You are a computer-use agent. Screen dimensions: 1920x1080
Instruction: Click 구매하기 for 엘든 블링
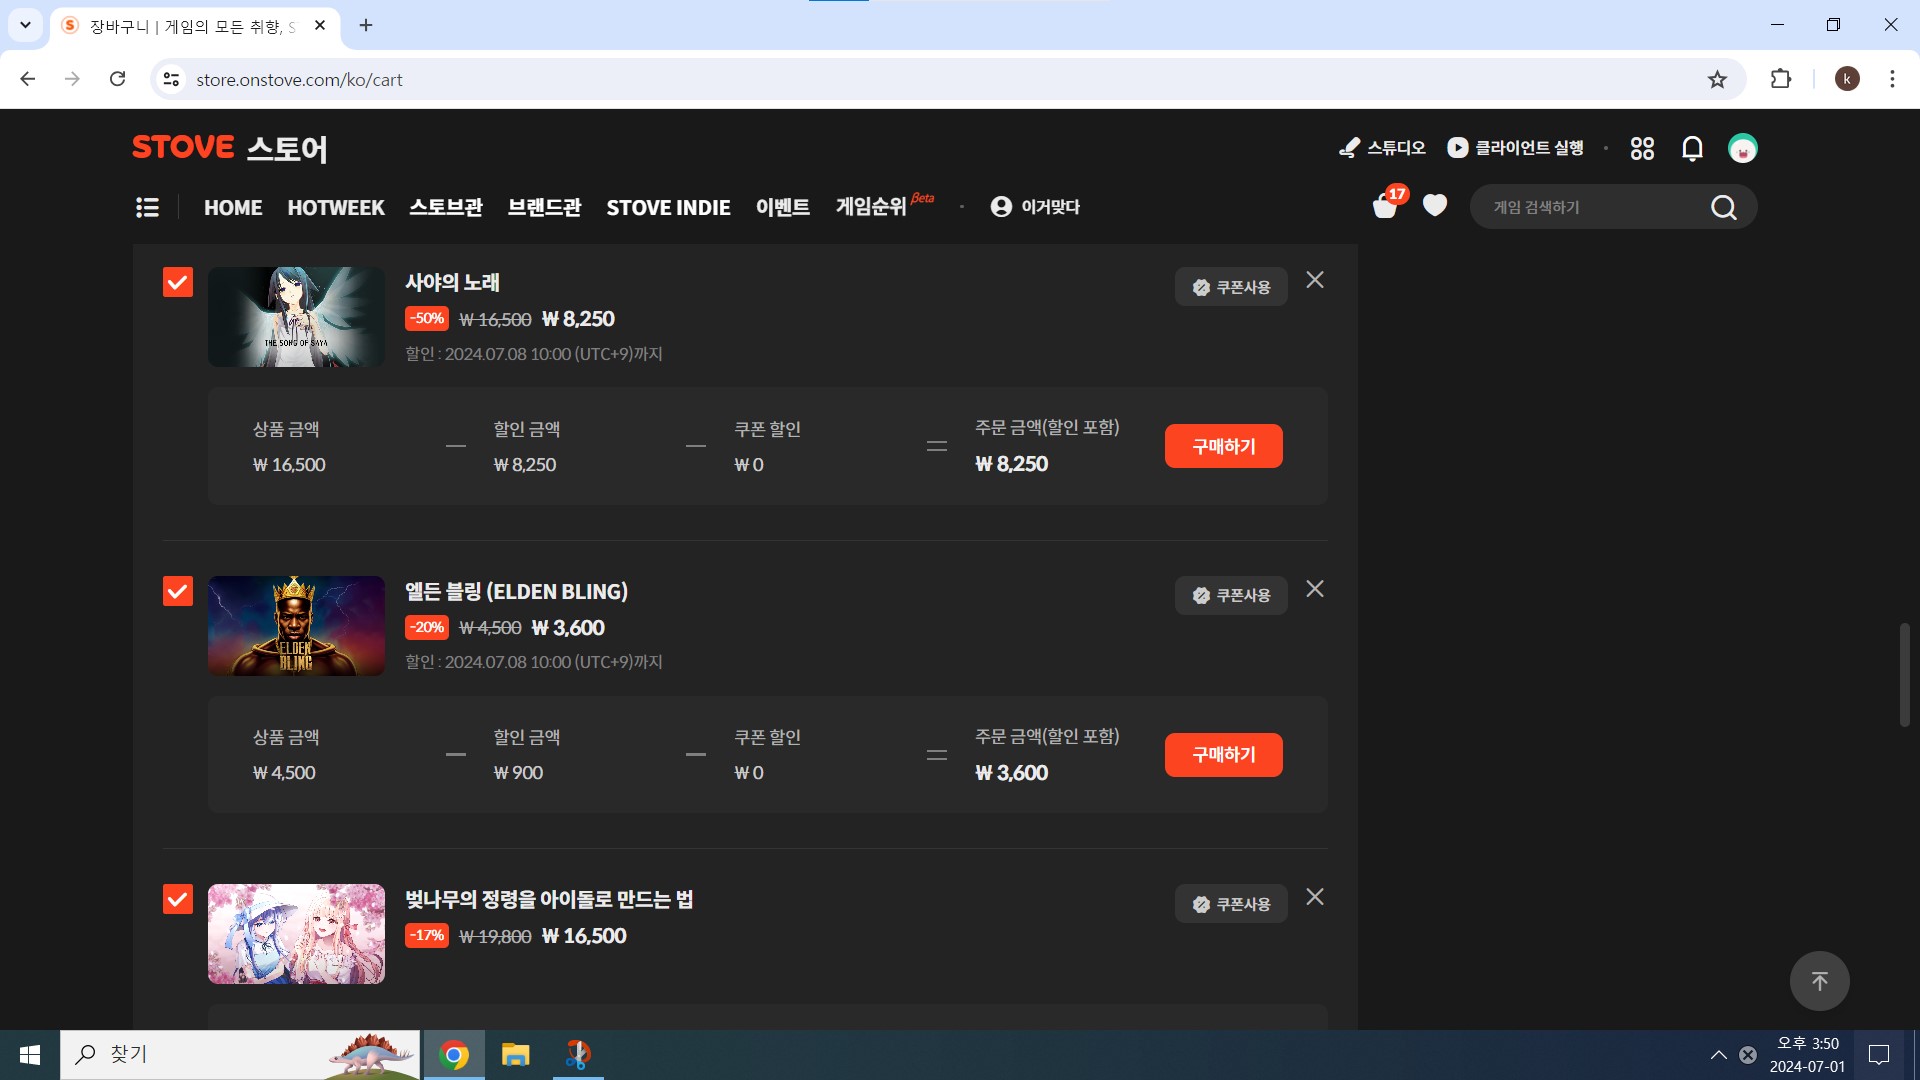[x=1223, y=755]
